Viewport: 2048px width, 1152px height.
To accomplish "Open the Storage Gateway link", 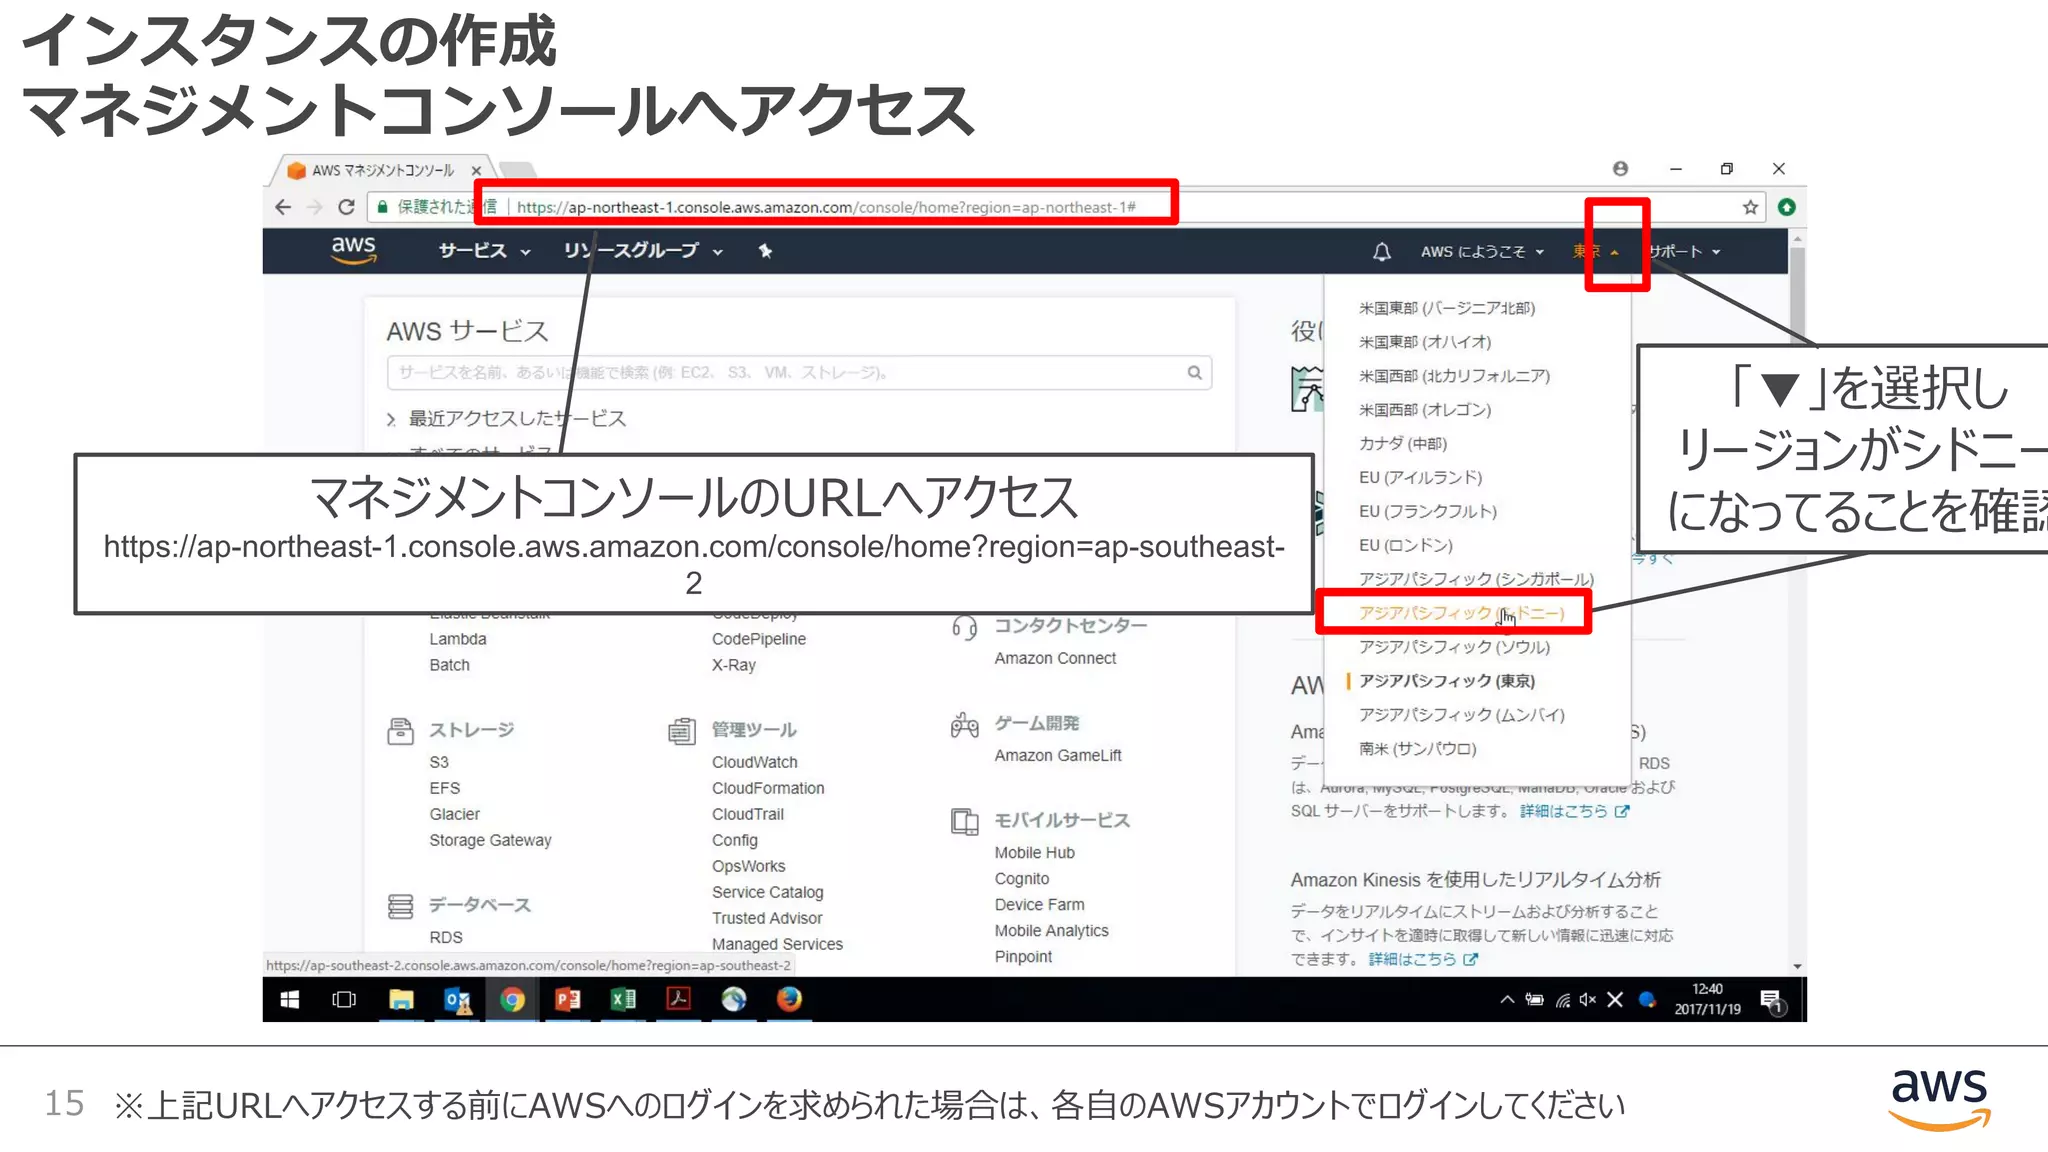I will pyautogui.click(x=490, y=840).
